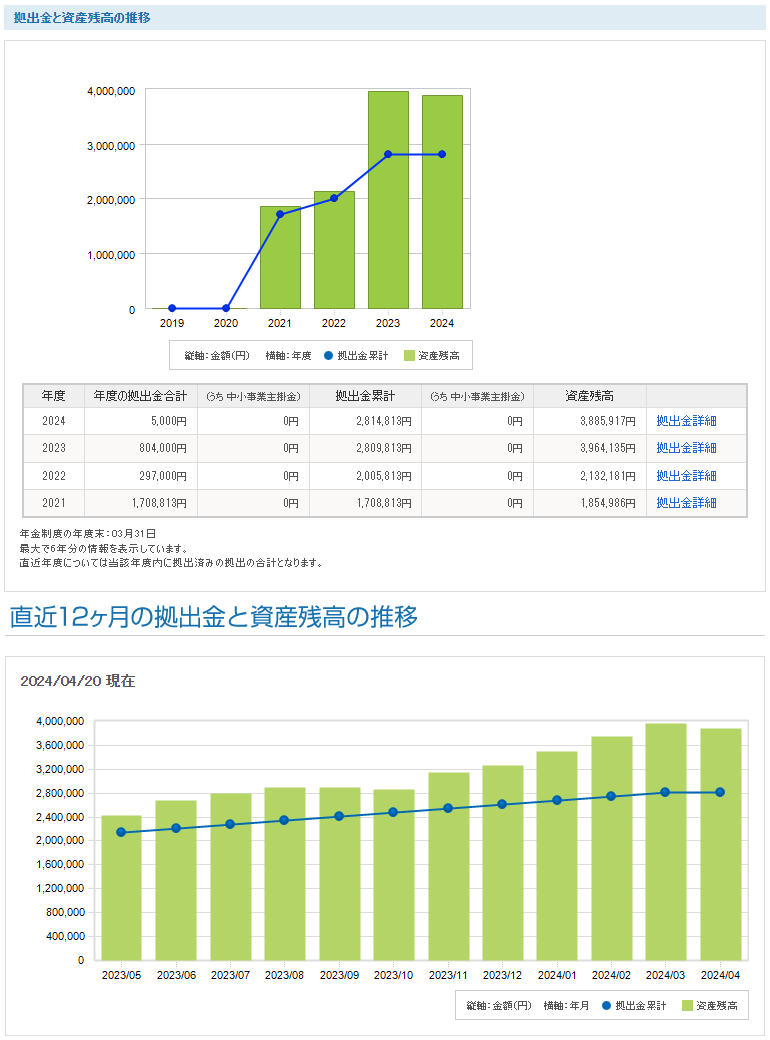The height and width of the screenshot is (1040, 770).
Task: Click the 2024/04 data point on monthly line
Action: [720, 792]
